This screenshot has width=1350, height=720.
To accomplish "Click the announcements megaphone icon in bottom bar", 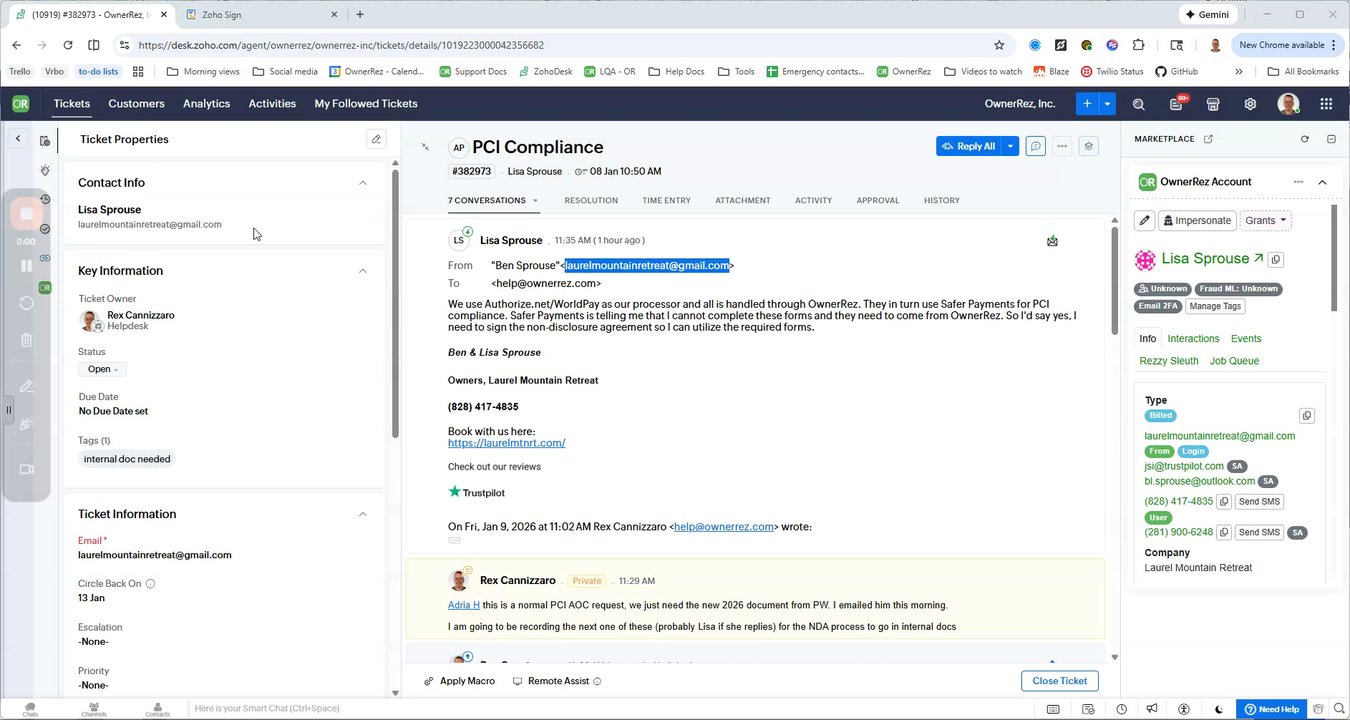I will pyautogui.click(x=1152, y=709).
